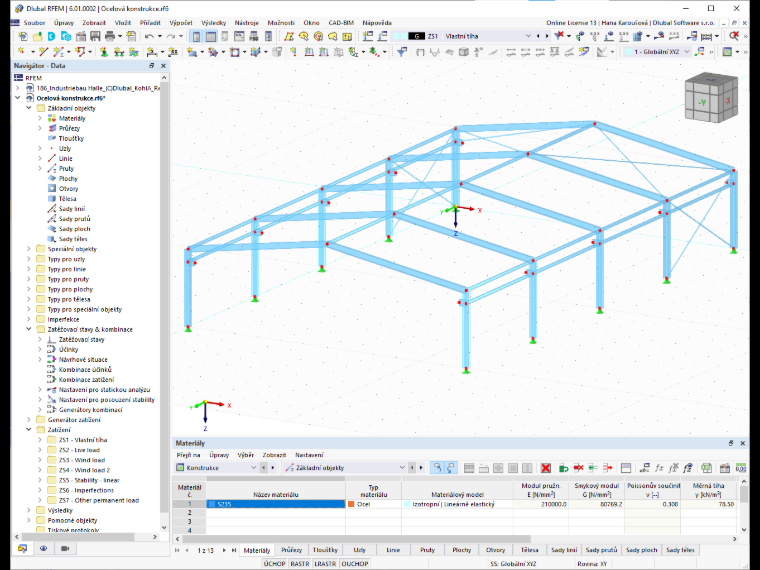Click the table horizontal scrollbar
Image resolution: width=760 pixels, height=570 pixels.
[356, 538]
